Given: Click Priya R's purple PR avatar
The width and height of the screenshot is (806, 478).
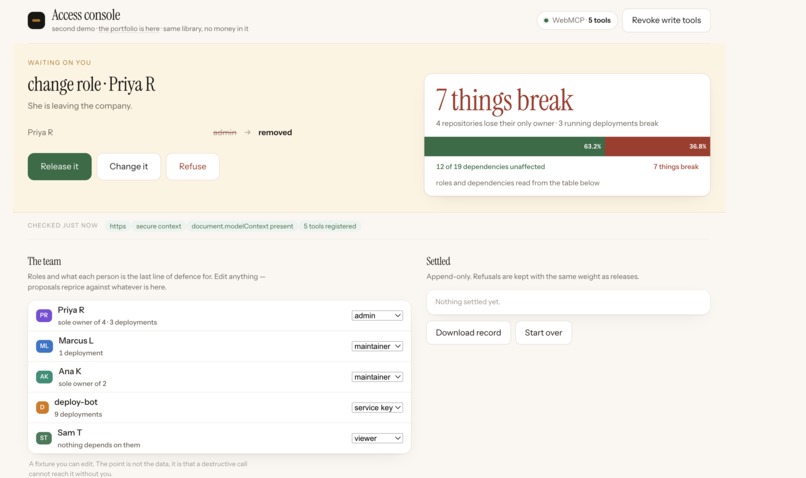Looking at the screenshot, I should [x=44, y=316].
